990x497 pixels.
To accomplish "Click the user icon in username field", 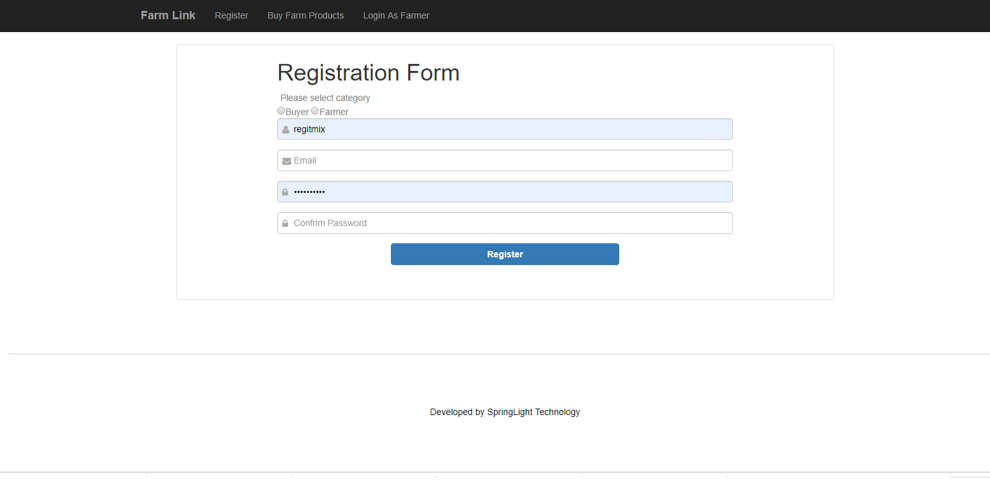I will (285, 129).
